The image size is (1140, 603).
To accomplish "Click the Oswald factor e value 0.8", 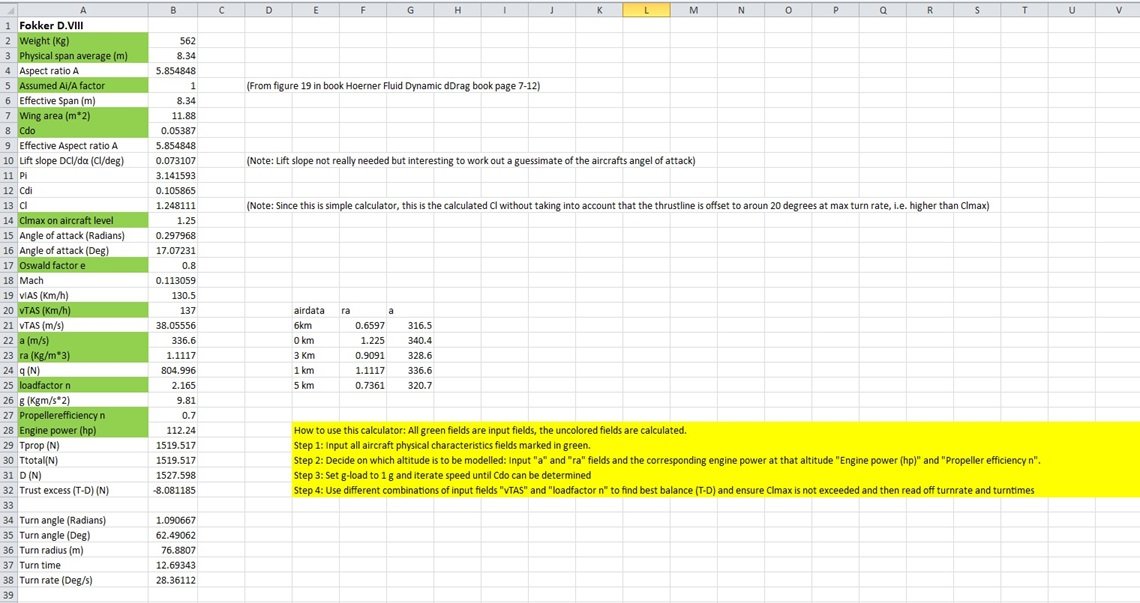I will tap(173, 265).
